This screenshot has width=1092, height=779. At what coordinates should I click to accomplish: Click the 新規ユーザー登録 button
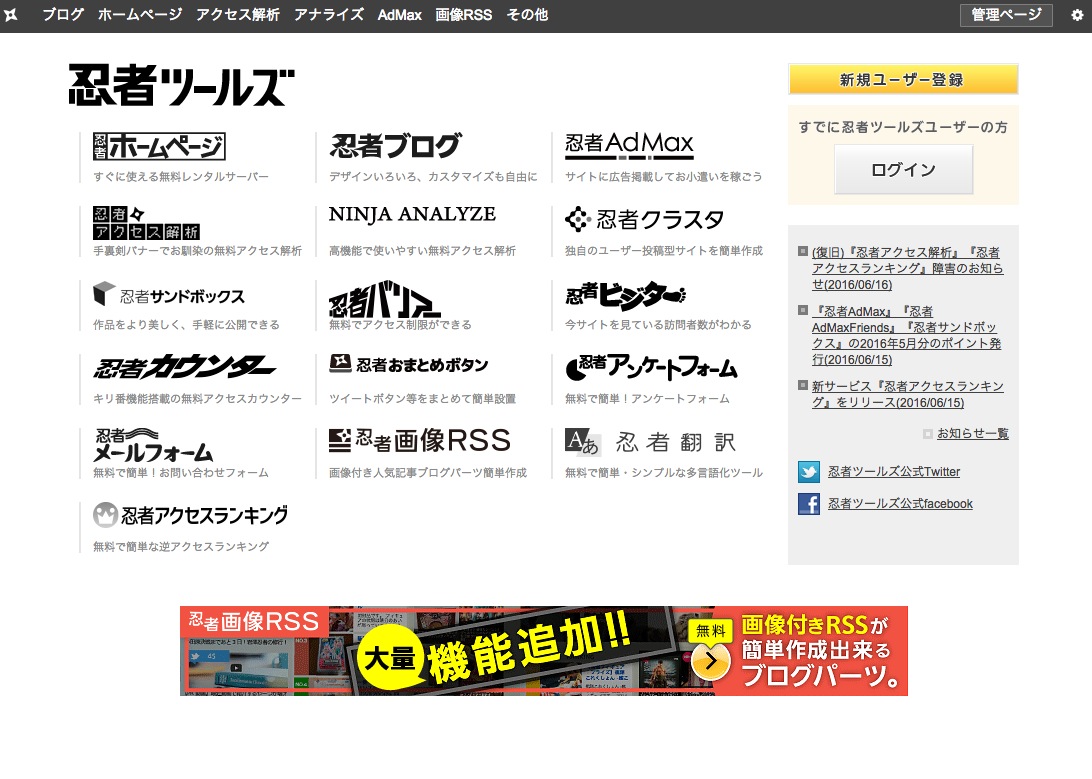click(x=903, y=79)
